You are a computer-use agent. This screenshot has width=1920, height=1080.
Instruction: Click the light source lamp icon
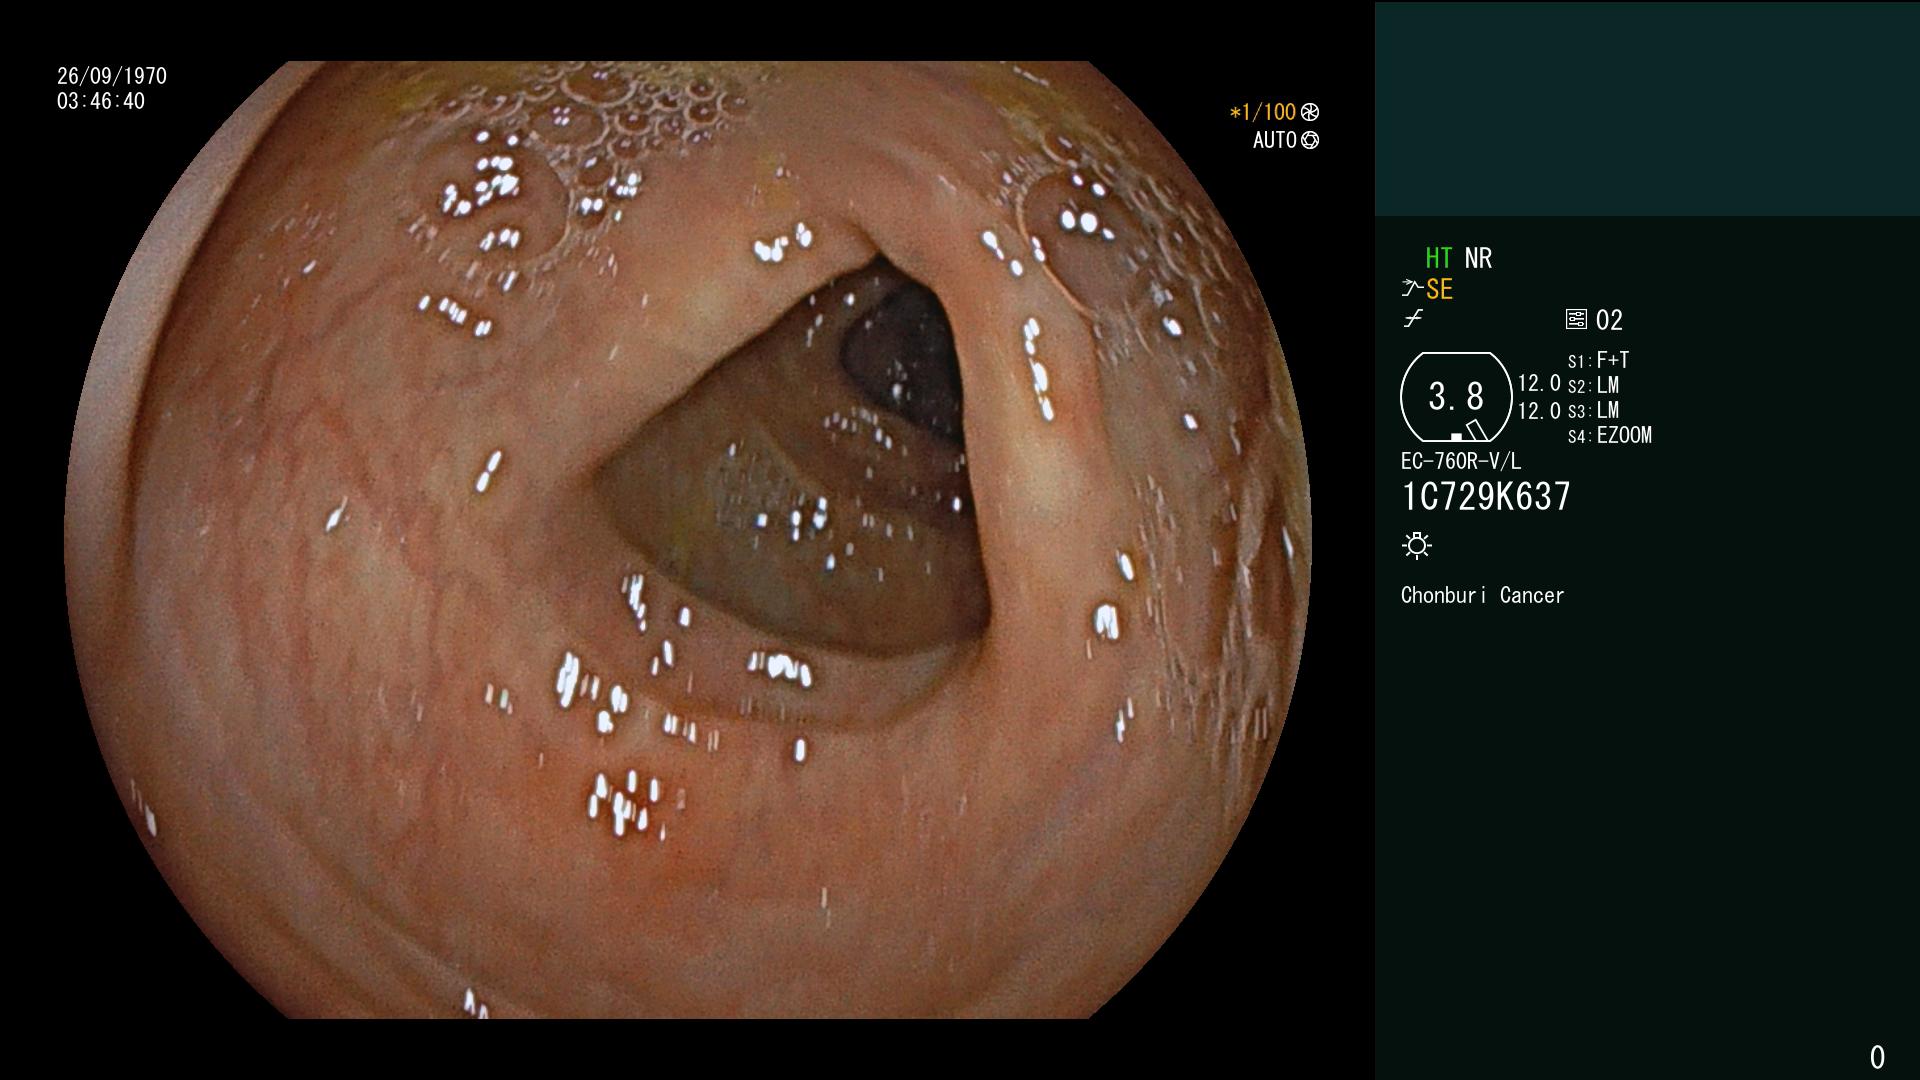coord(1417,545)
